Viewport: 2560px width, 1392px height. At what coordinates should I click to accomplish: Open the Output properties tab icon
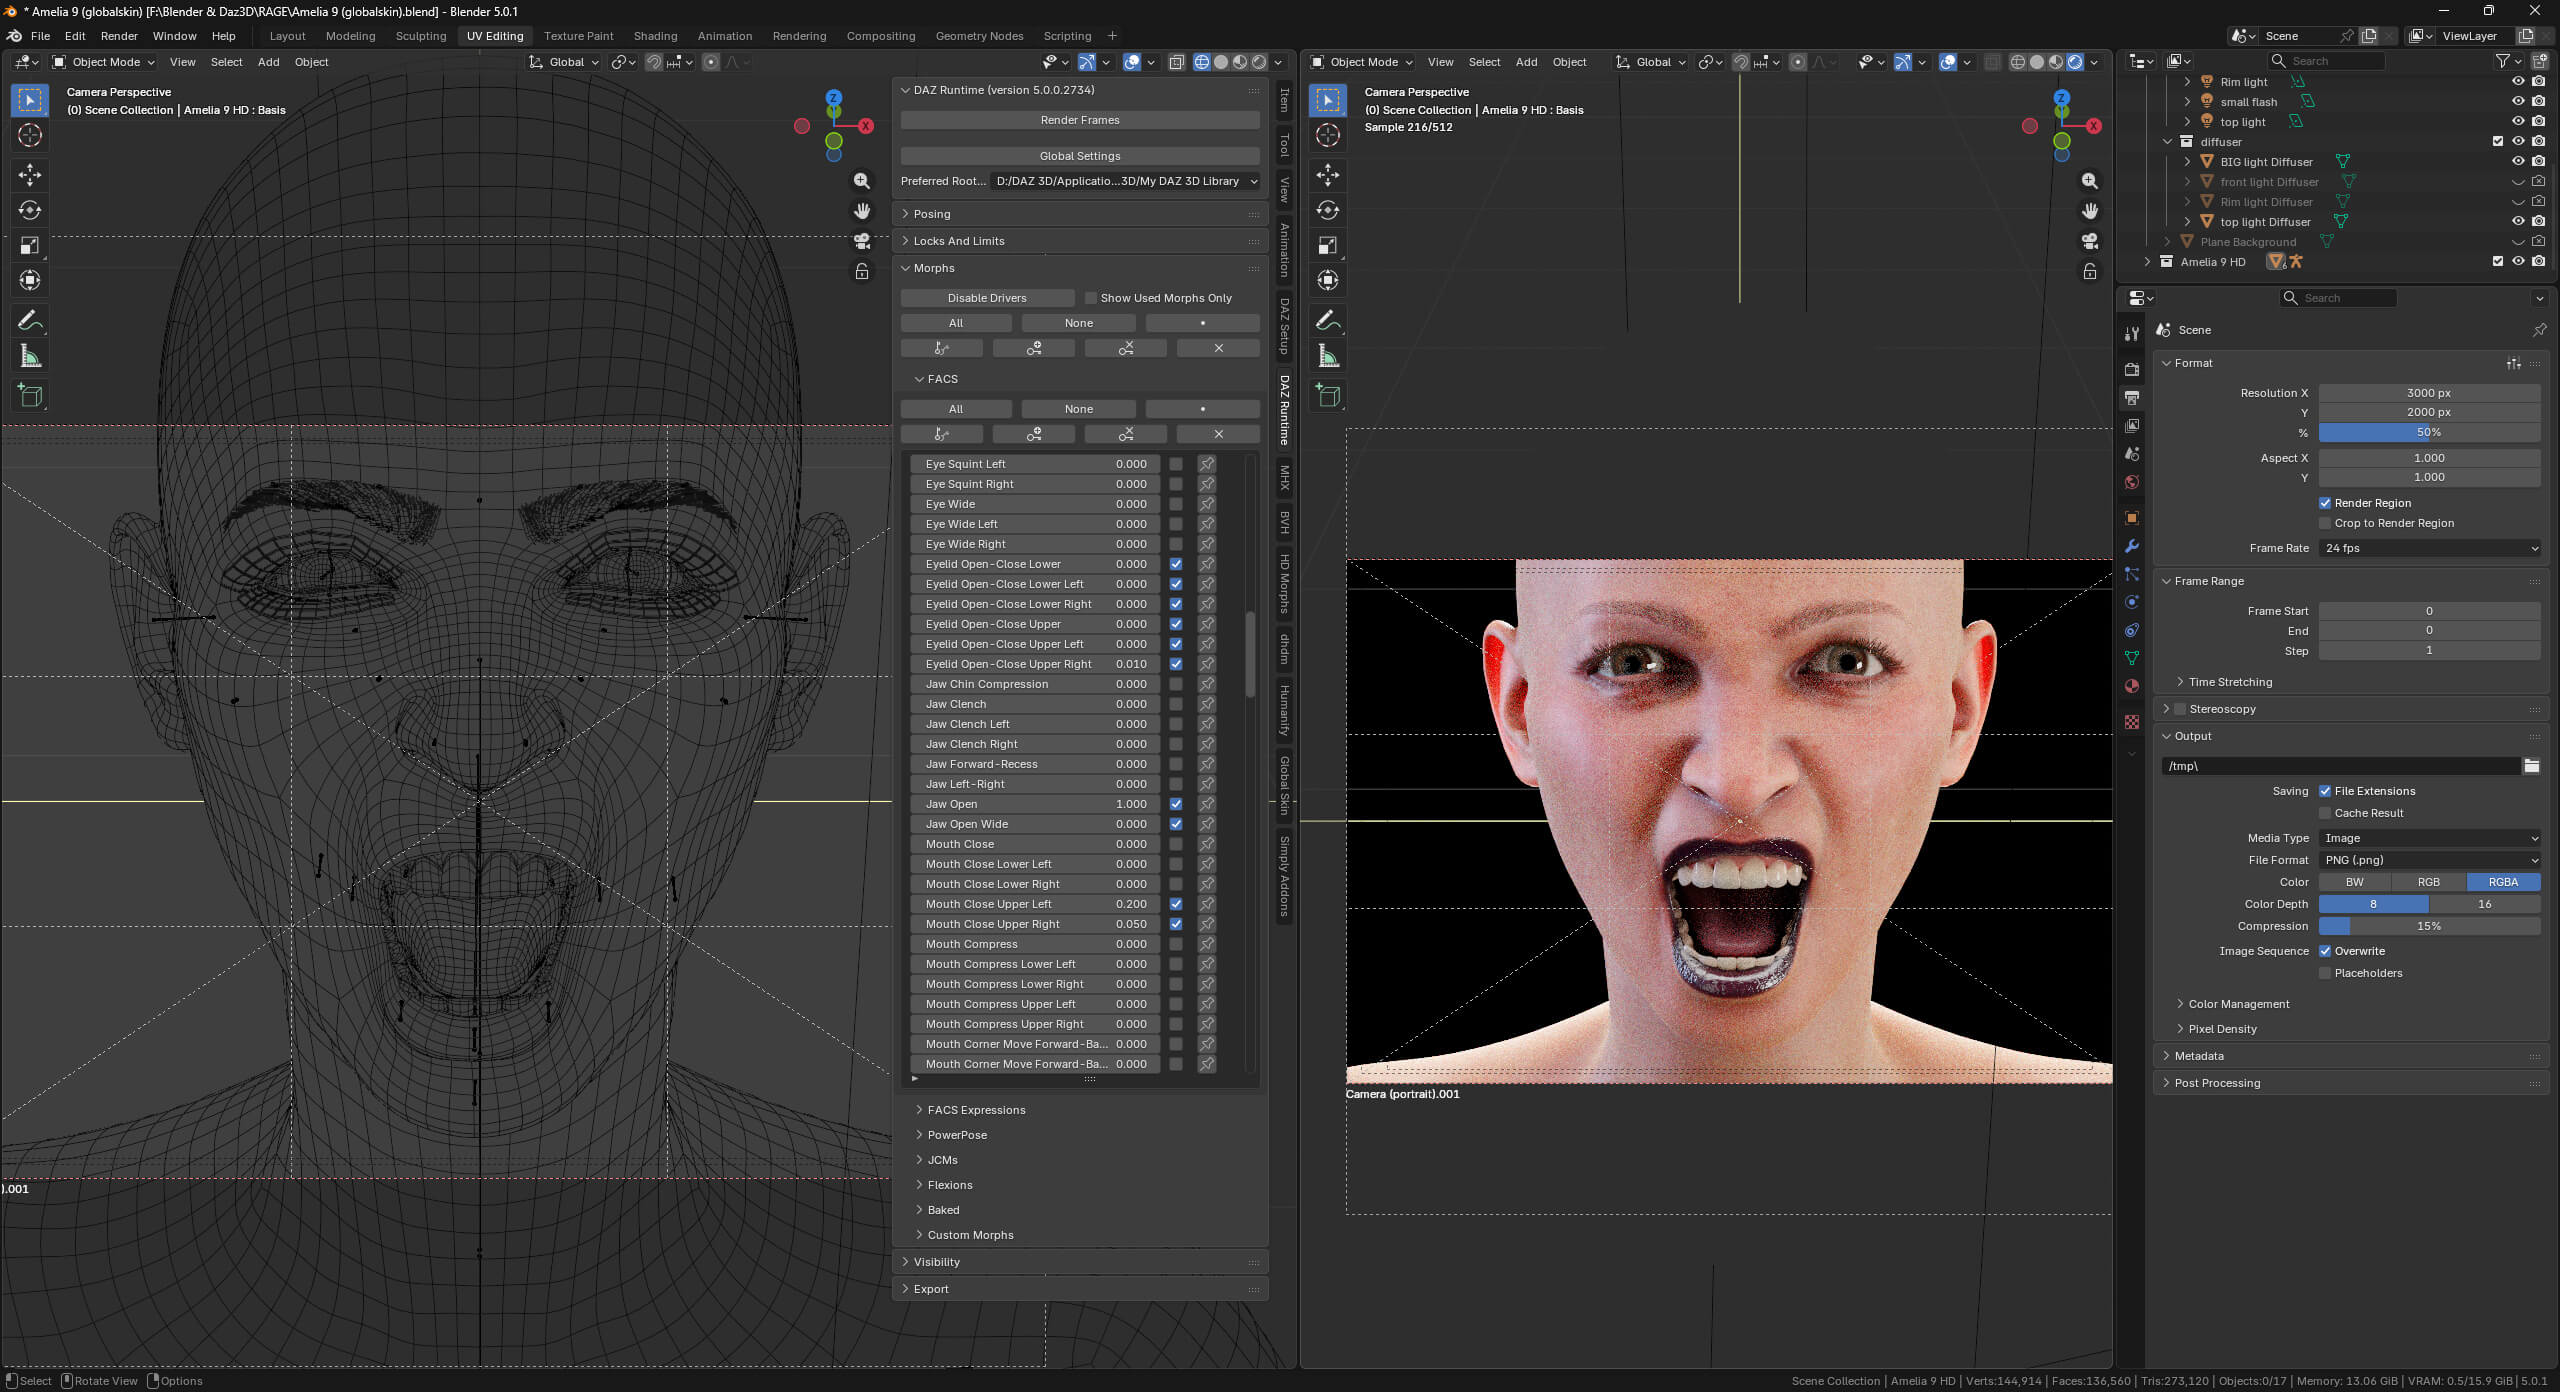(x=2132, y=397)
